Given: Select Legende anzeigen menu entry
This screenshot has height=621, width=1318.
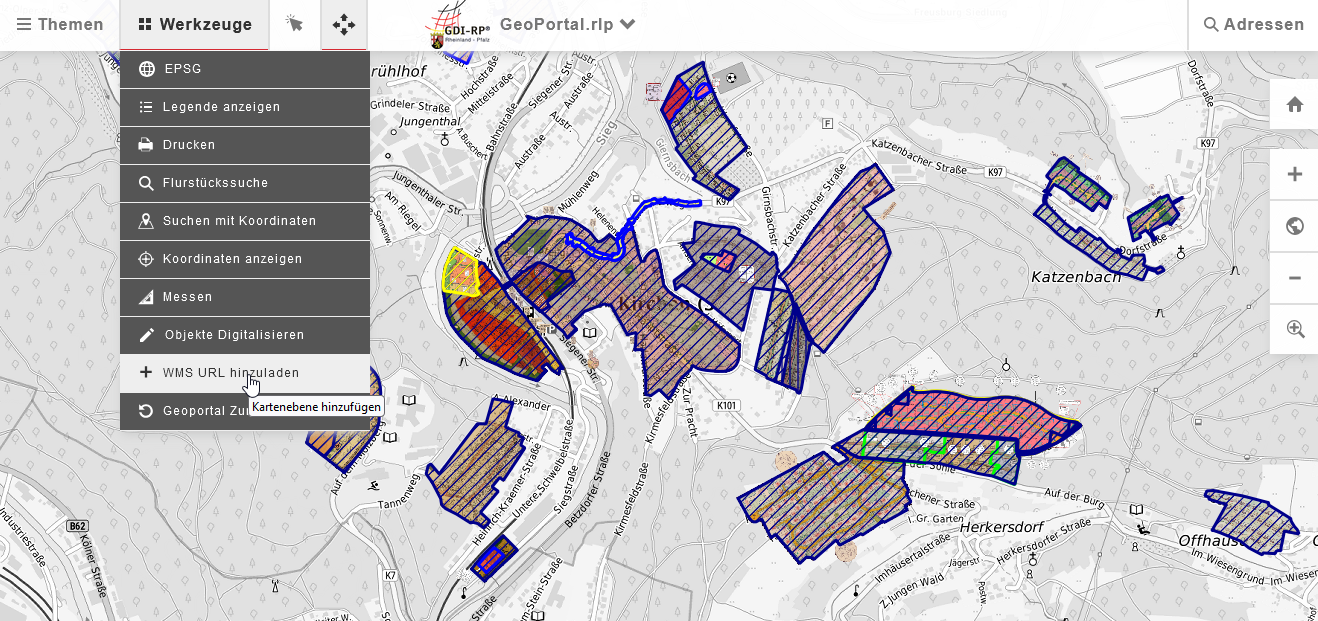Looking at the screenshot, I should point(245,107).
